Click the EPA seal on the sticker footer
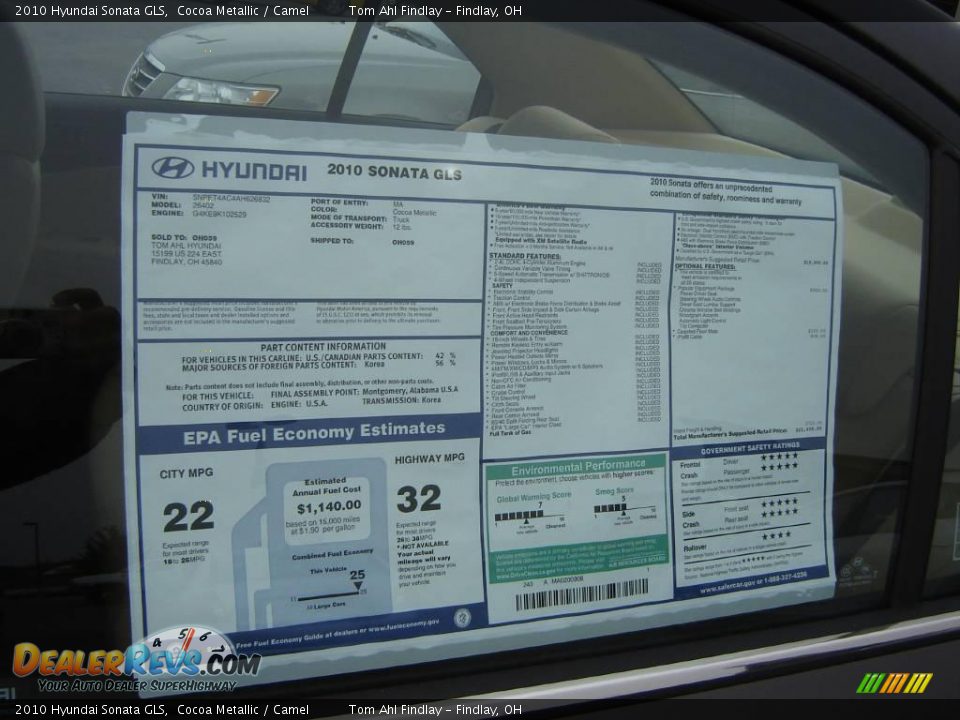 [x=462, y=618]
